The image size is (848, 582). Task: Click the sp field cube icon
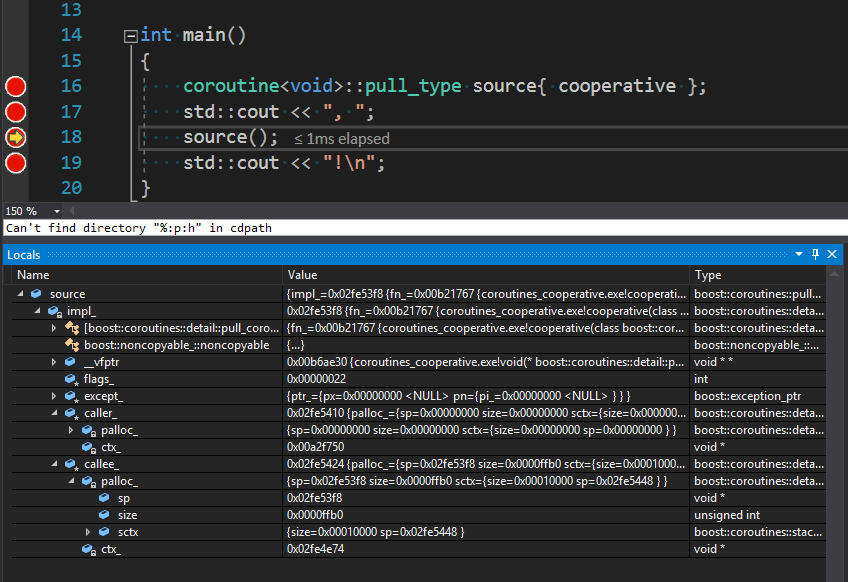point(105,498)
